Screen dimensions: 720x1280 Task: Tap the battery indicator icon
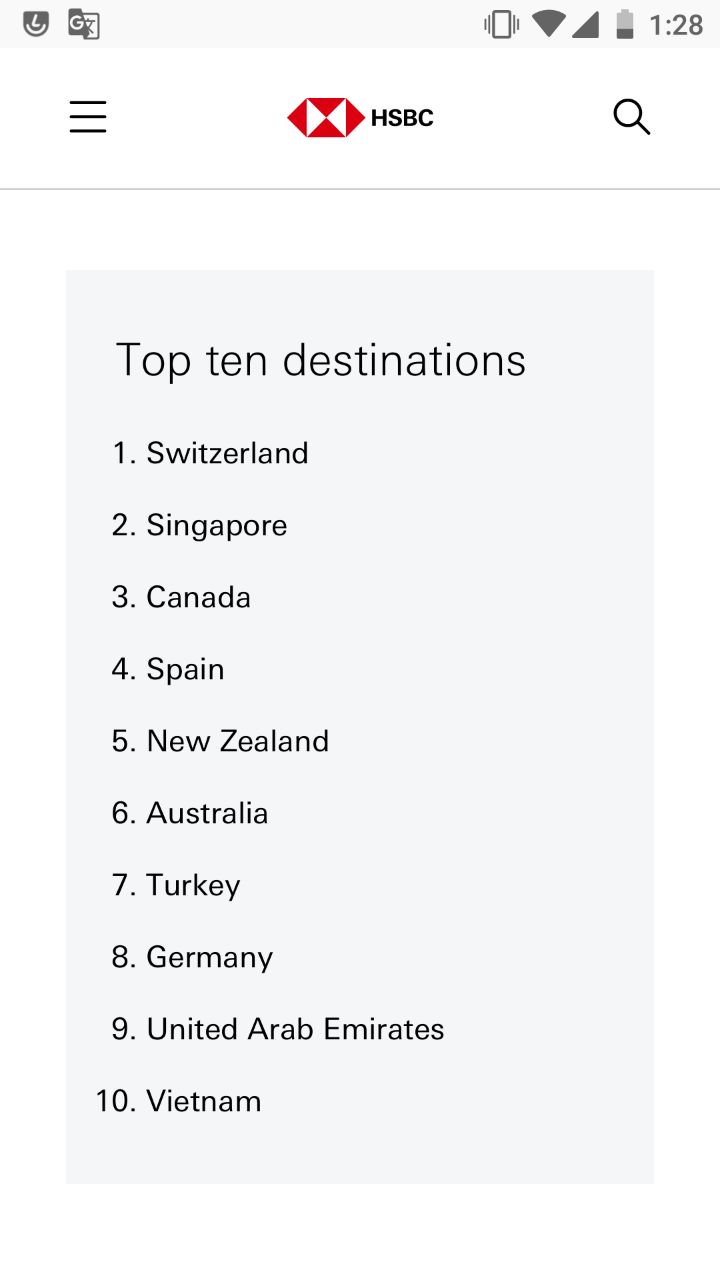[x=625, y=24]
